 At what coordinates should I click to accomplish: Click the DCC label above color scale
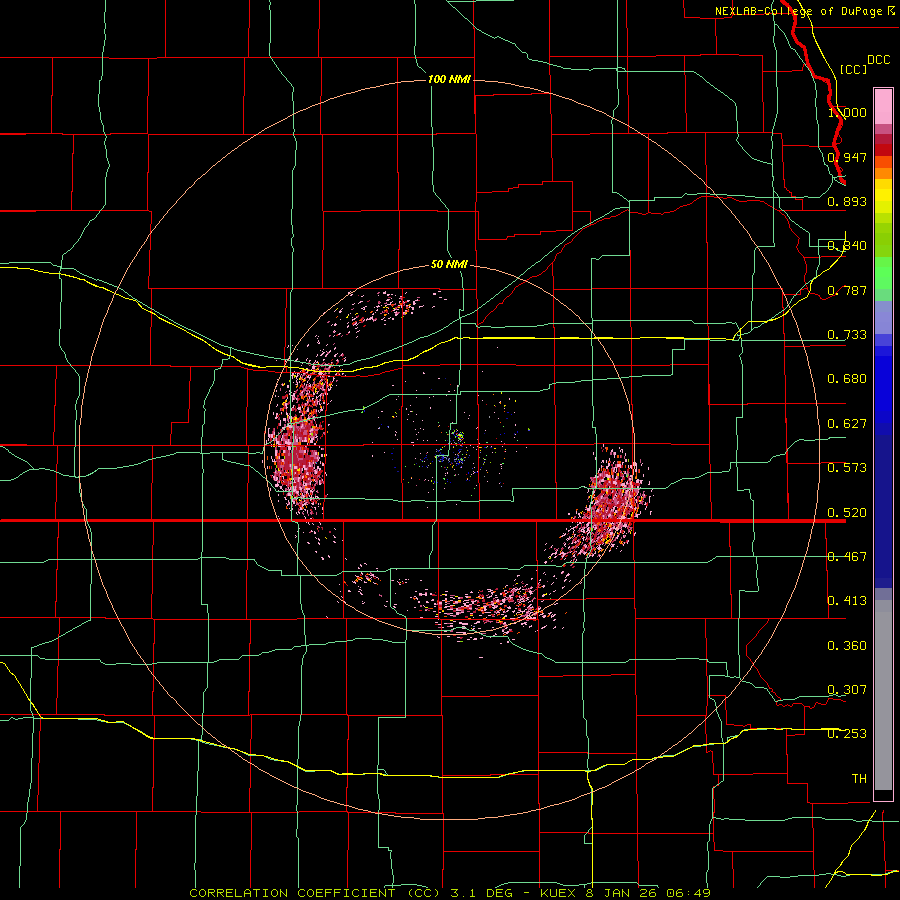point(878,60)
